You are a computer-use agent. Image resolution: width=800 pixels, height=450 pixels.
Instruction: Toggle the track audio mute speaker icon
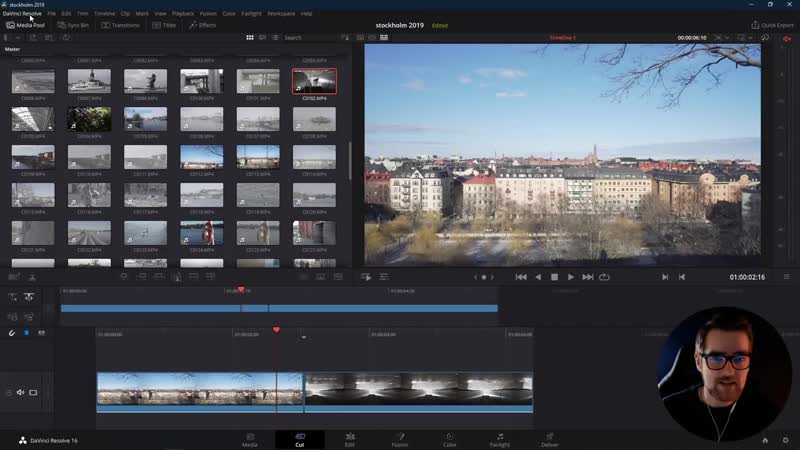(20, 392)
